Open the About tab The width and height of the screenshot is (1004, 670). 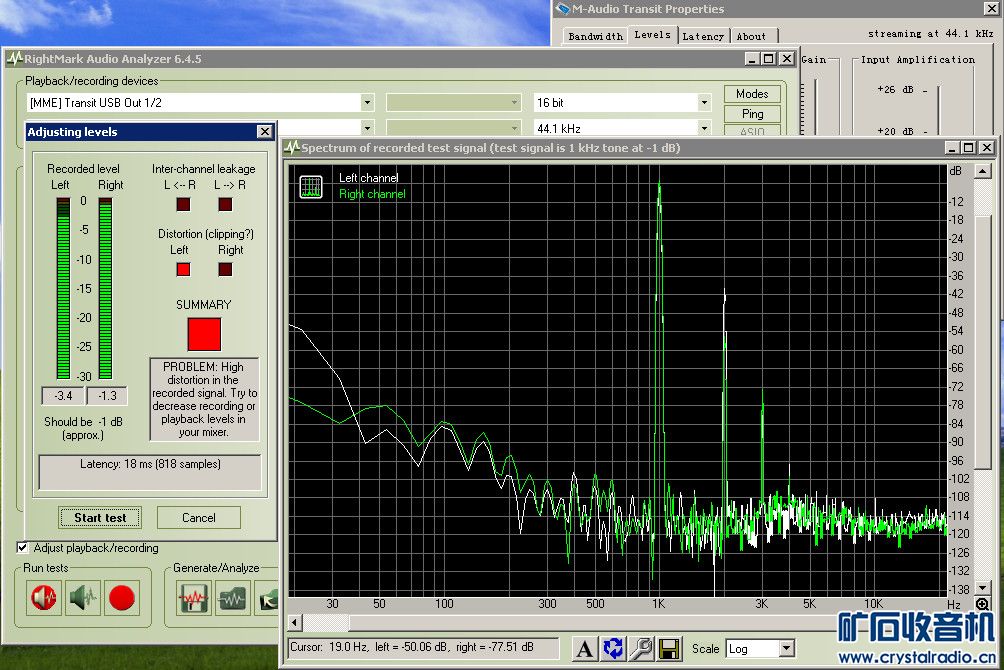(751, 36)
